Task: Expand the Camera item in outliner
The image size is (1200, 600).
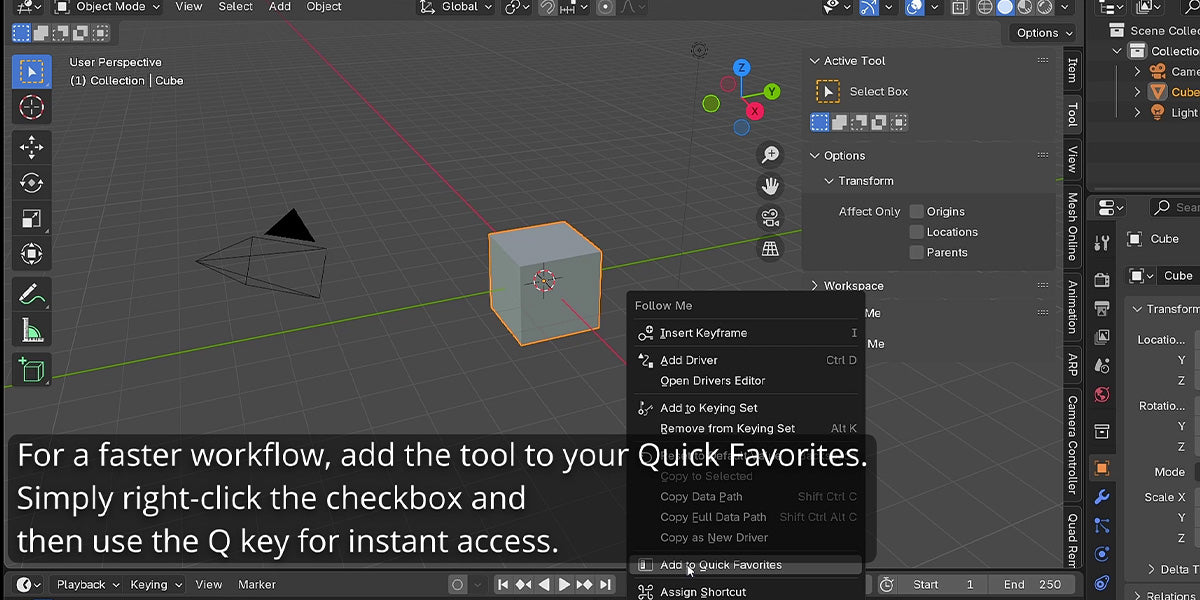Action: pyautogui.click(x=1137, y=71)
